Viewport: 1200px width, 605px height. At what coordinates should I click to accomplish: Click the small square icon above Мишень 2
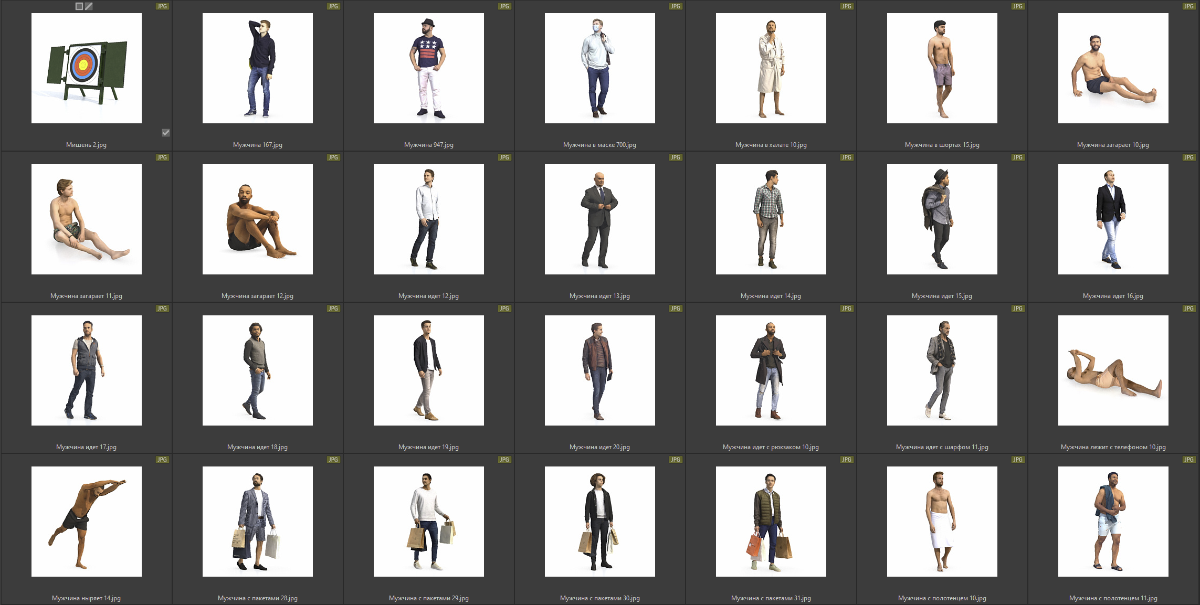79,6
